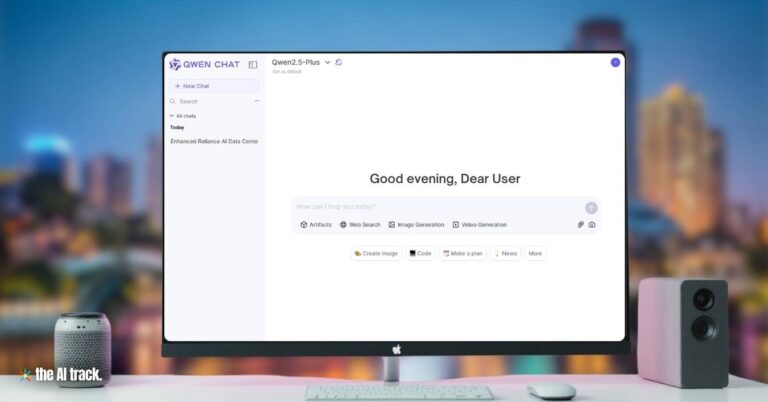This screenshot has height=402, width=768.
Task: Enable Image Generation mode
Action: click(416, 225)
